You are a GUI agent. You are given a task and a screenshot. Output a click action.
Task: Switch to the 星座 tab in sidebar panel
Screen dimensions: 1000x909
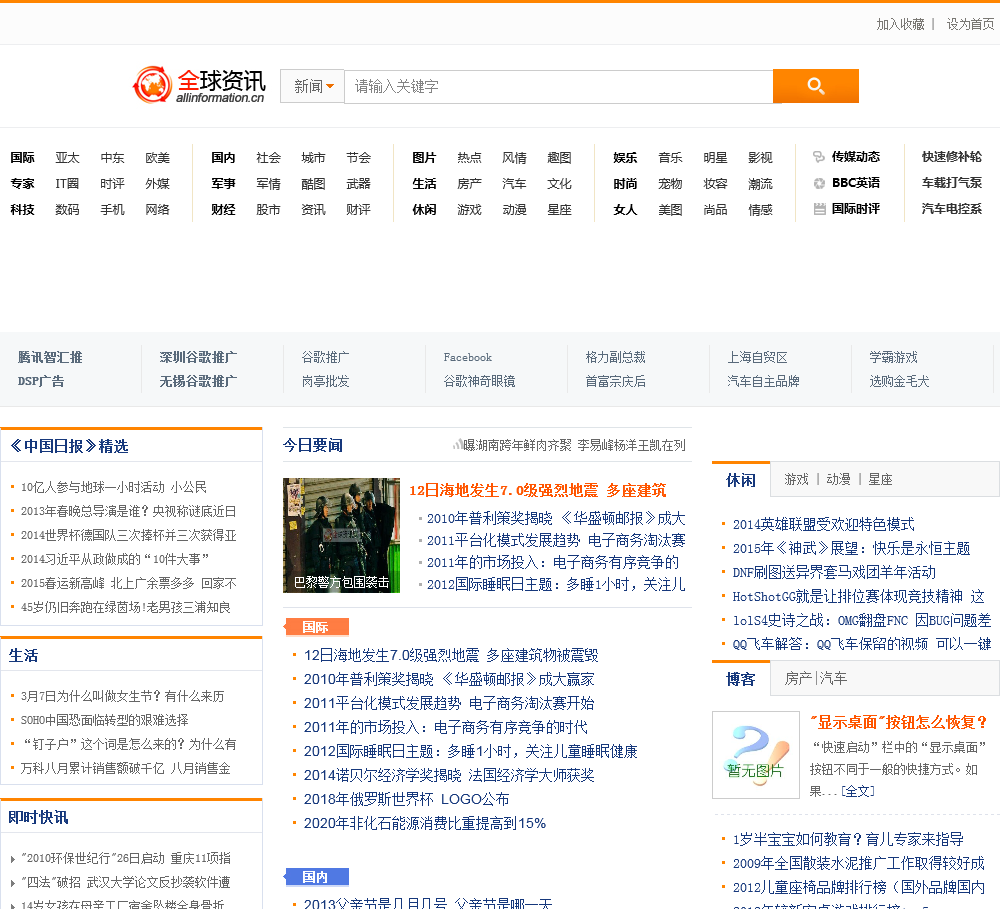(x=880, y=479)
